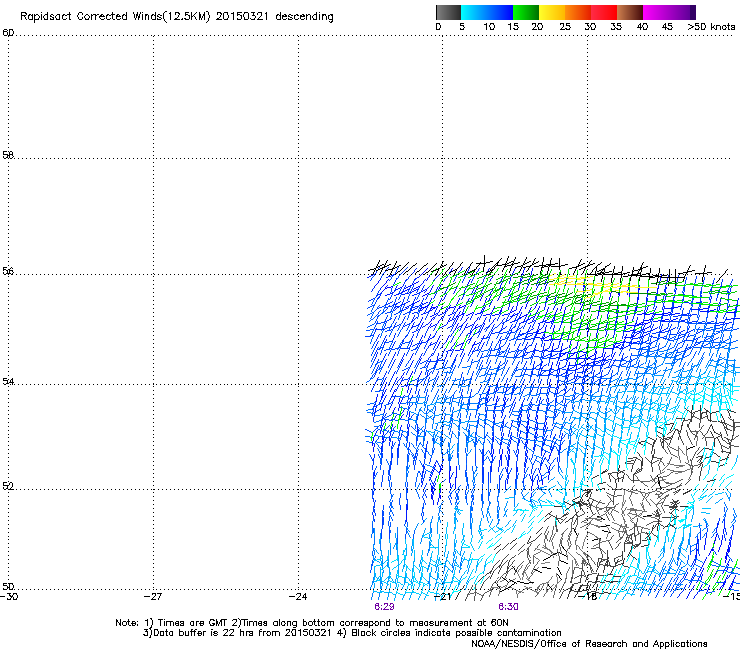Click the purple time stamp '6:29'
The image size is (740, 650).
coord(384,607)
